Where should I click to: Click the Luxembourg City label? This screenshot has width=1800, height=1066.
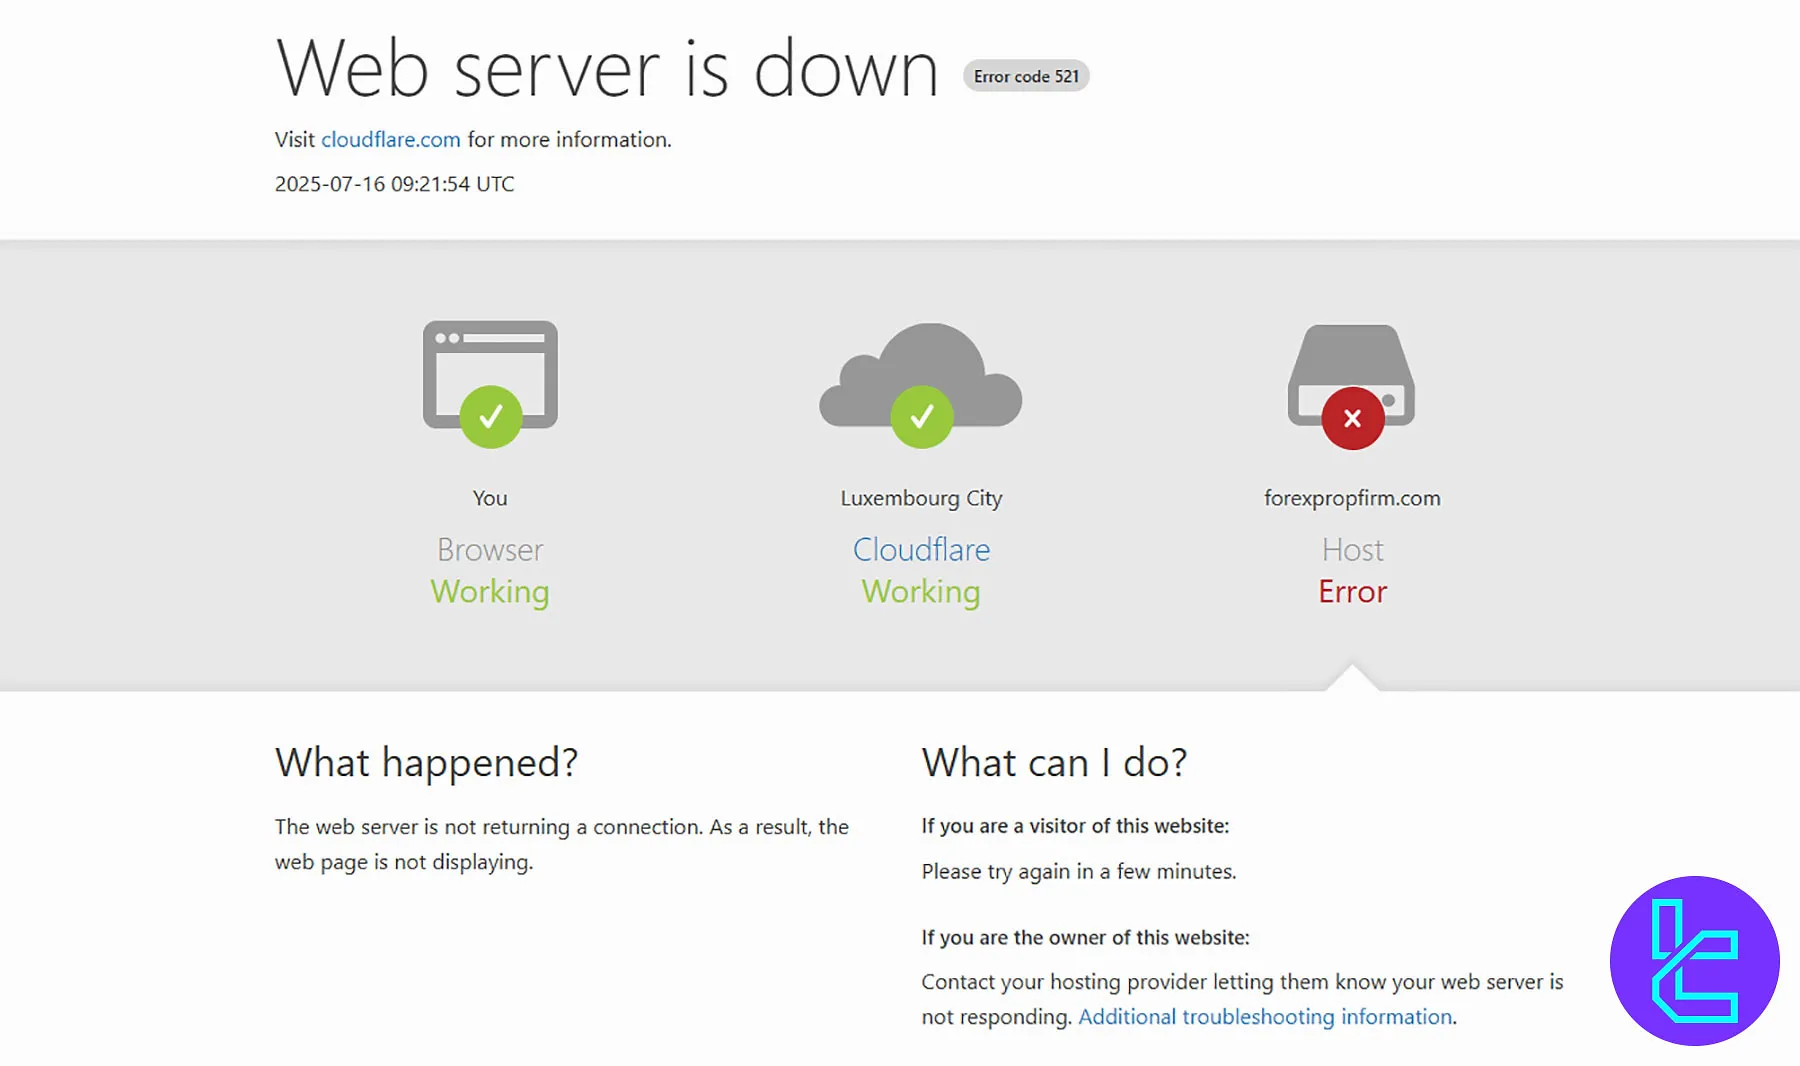click(x=921, y=498)
